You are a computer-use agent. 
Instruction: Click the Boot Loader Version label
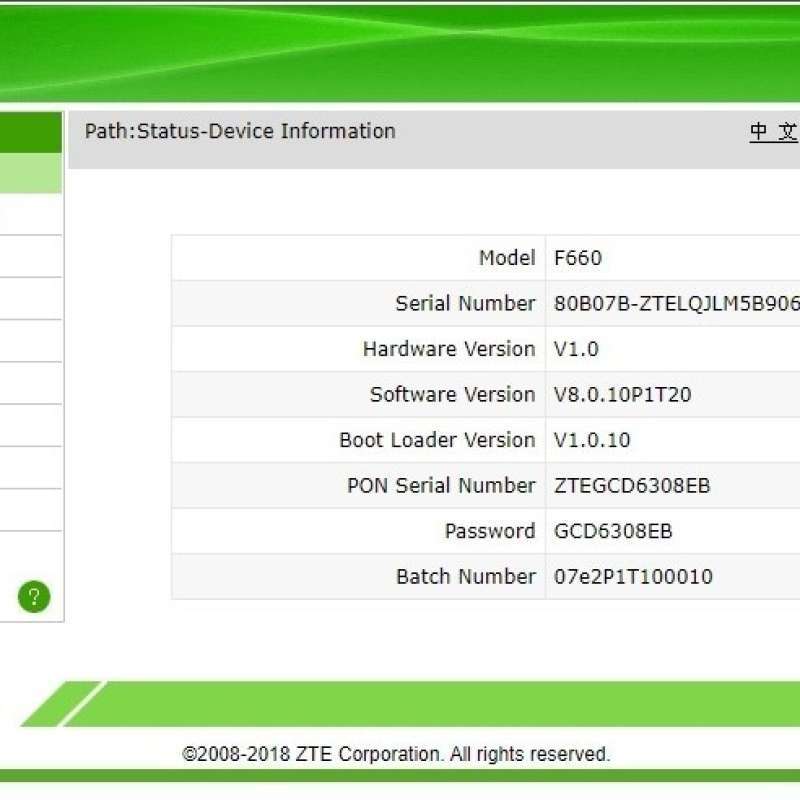pos(437,440)
